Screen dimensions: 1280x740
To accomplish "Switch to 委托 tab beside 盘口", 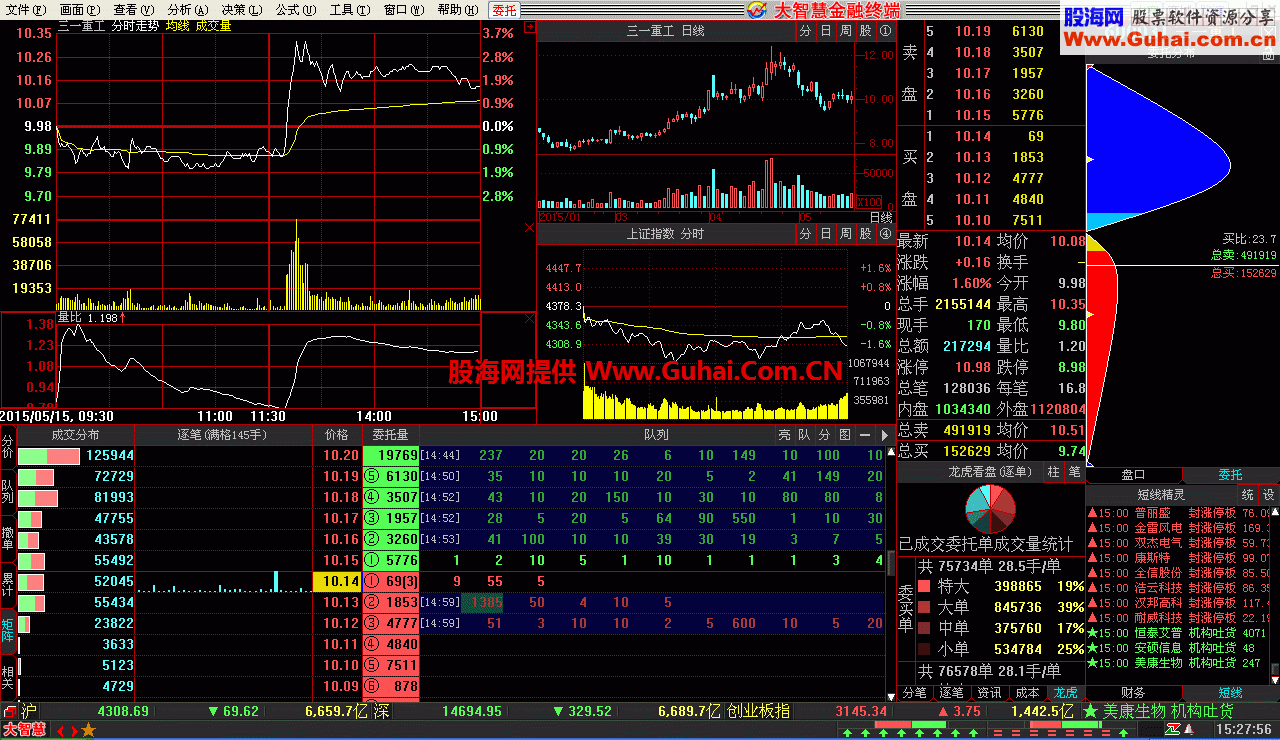I will coord(1230,475).
